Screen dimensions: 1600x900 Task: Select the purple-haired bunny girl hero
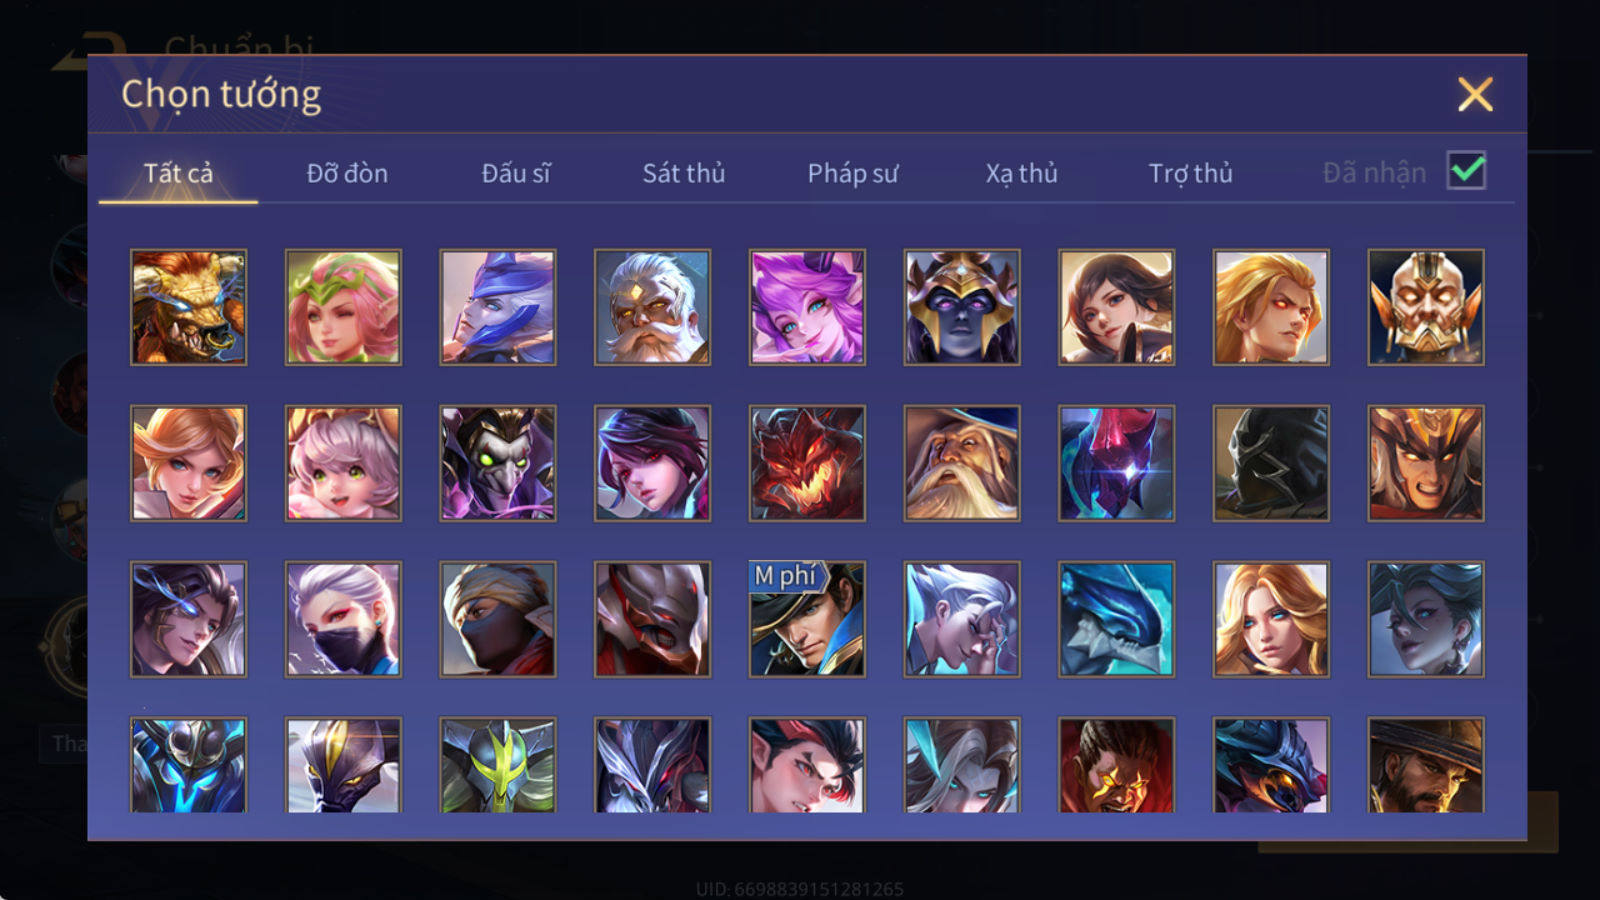point(807,307)
